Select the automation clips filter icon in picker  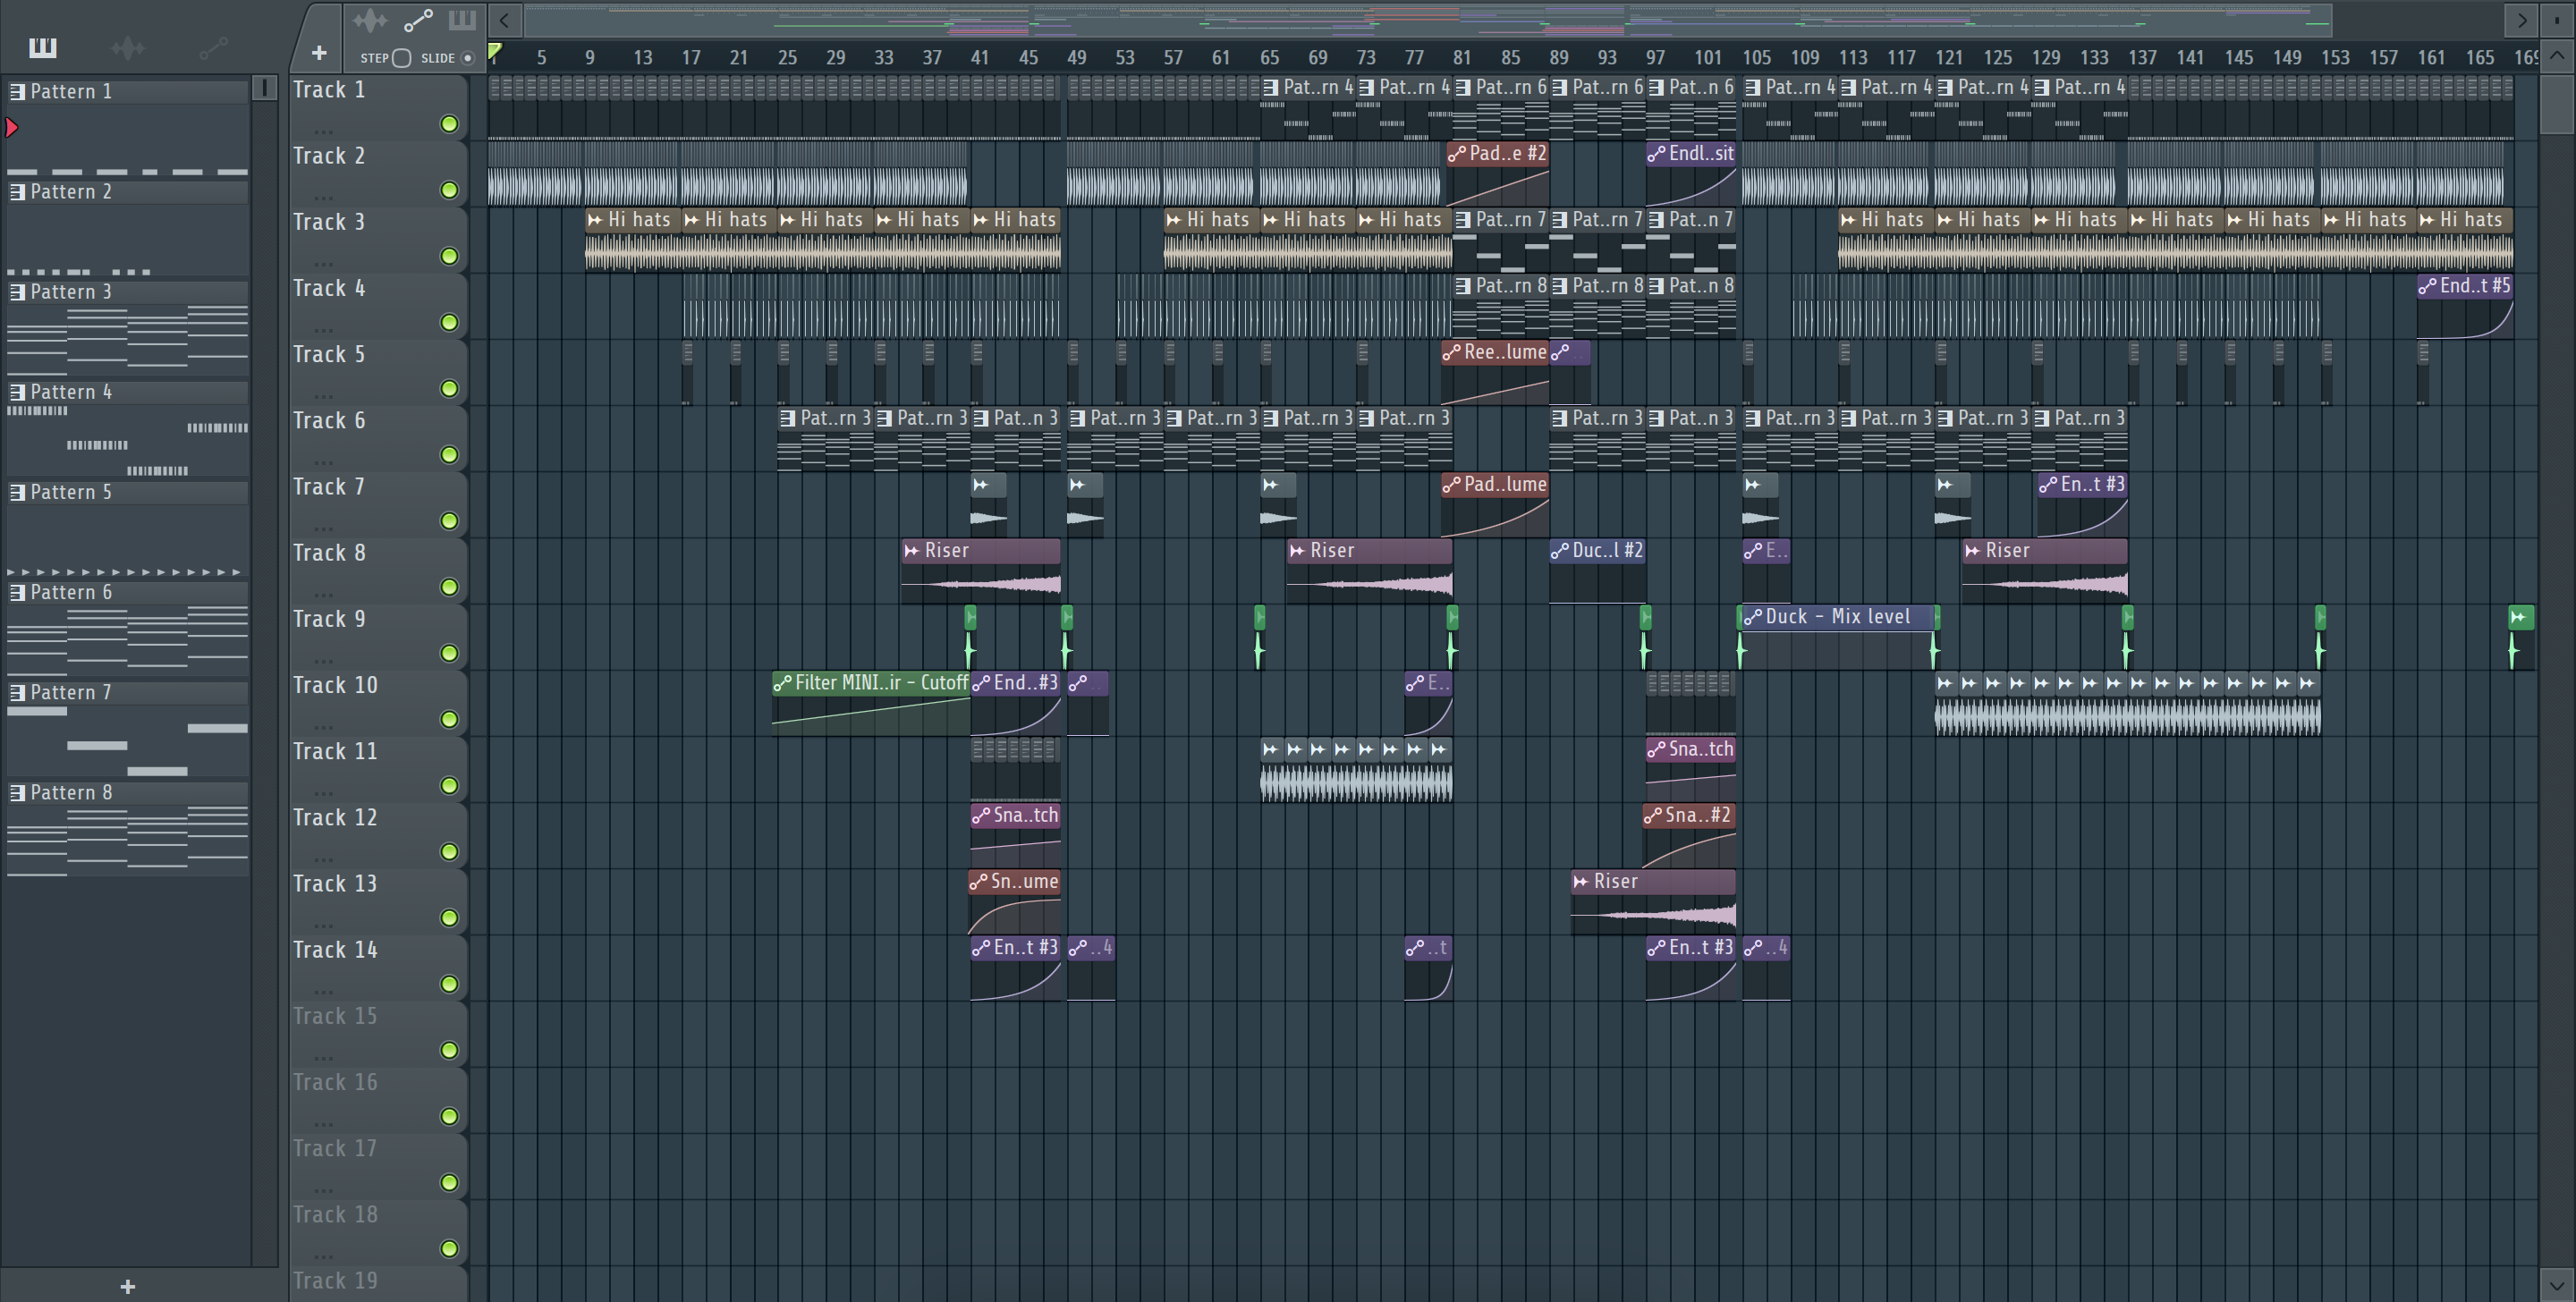213,47
